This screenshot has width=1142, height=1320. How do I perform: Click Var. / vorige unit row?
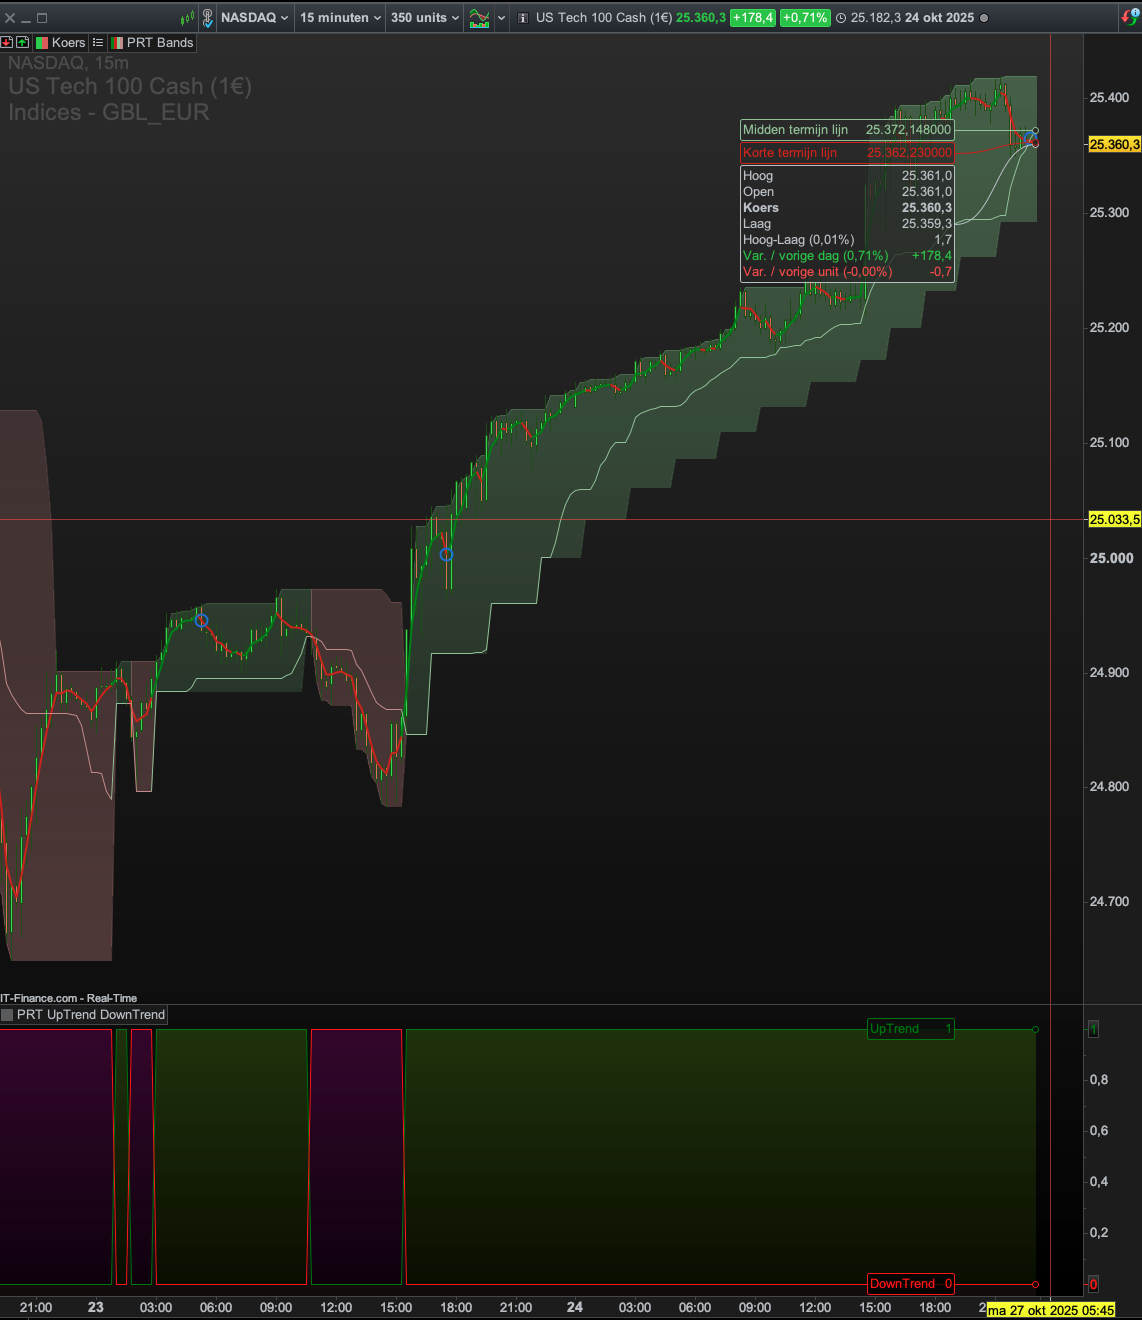tap(847, 272)
